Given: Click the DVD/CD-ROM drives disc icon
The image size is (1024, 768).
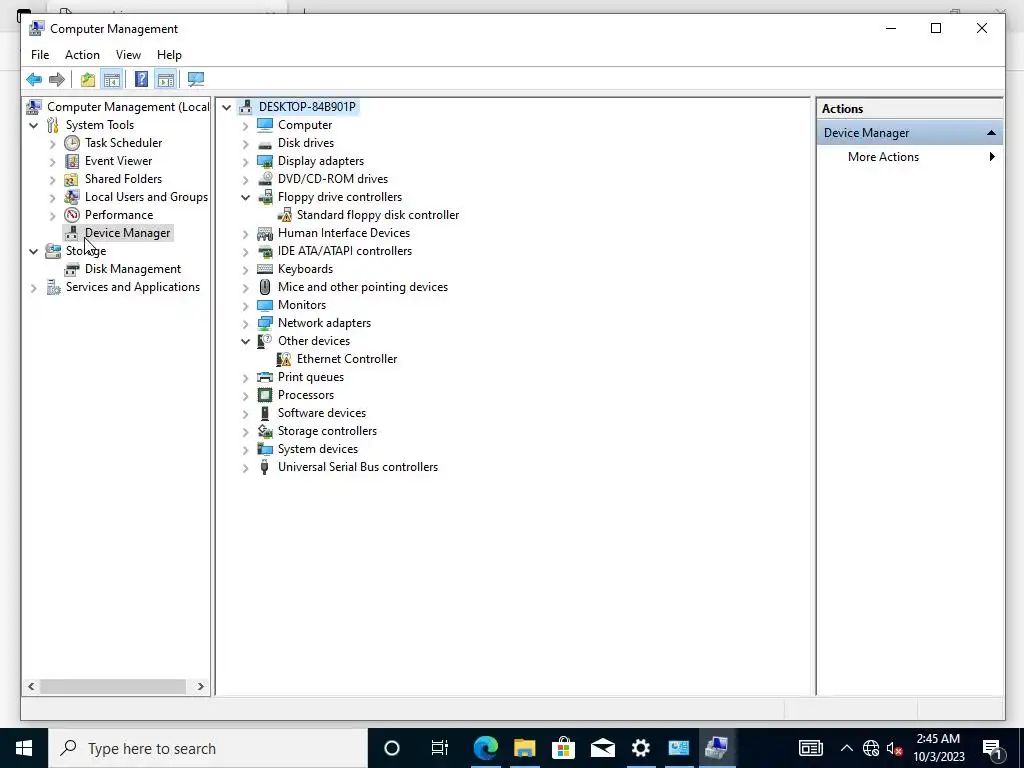Looking at the screenshot, I should [264, 179].
